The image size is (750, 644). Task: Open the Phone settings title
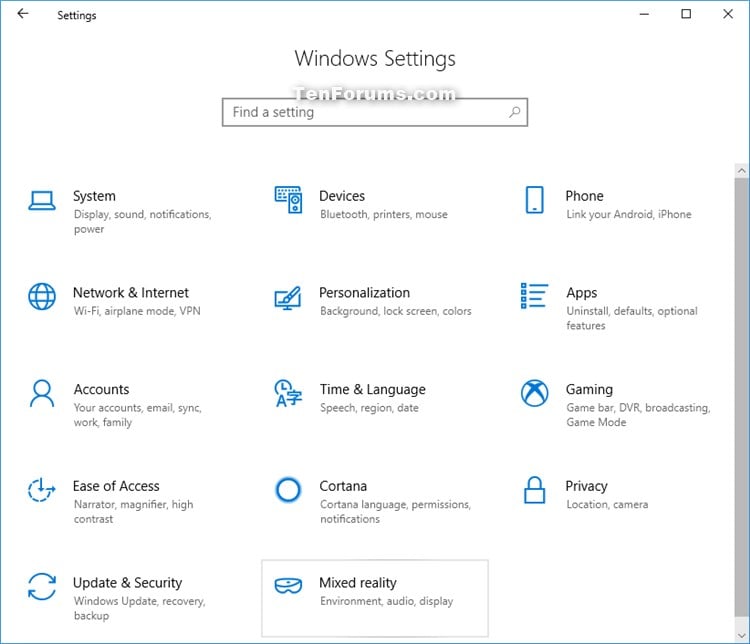coord(585,196)
